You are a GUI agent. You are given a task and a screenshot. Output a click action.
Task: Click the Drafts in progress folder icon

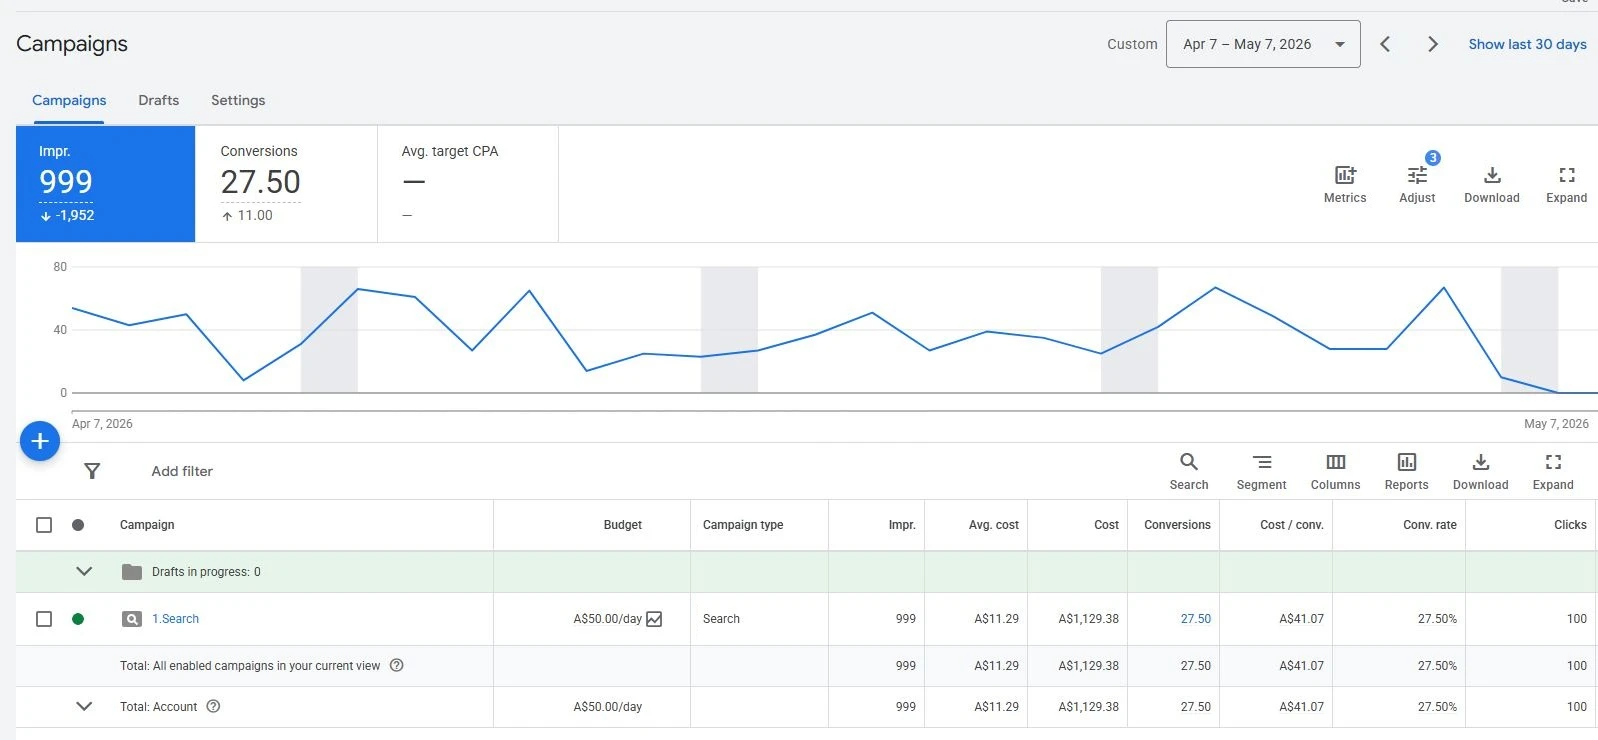(x=132, y=572)
